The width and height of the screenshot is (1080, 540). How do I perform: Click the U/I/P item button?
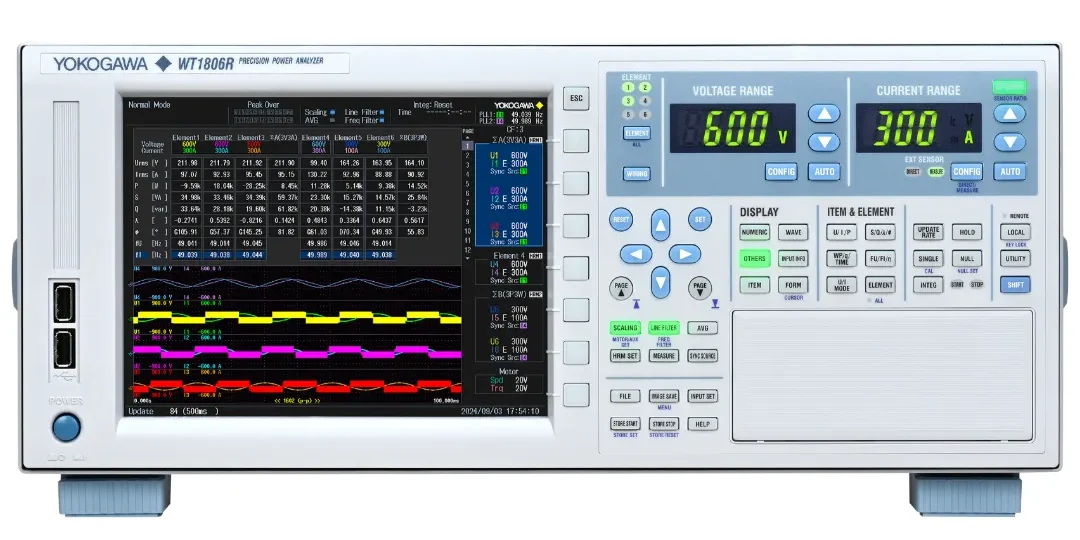(842, 233)
